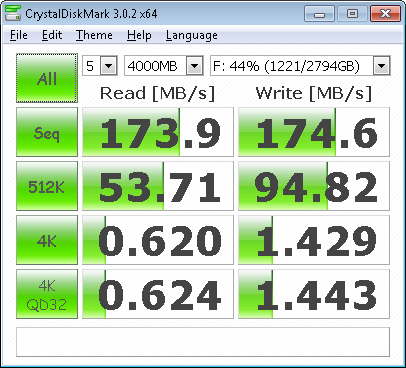Start the 4K QD32 benchmark
Image resolution: width=406 pixels, height=368 pixels.
pyautogui.click(x=47, y=294)
